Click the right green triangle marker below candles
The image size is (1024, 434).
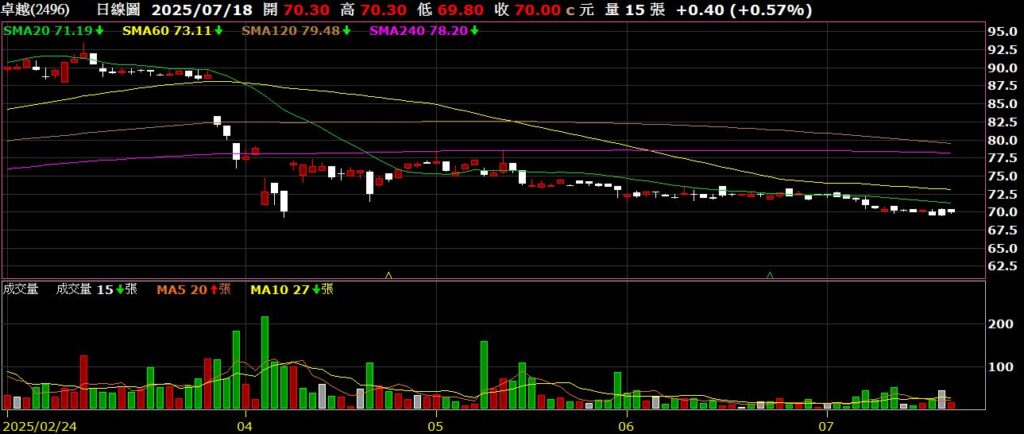click(x=770, y=274)
